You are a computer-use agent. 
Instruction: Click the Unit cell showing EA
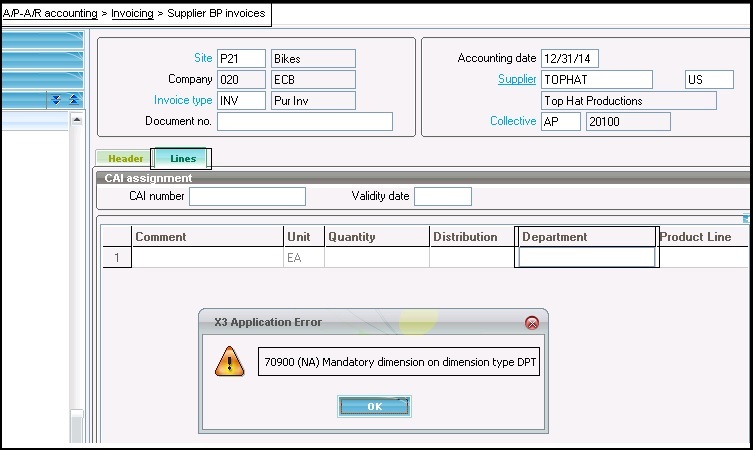click(x=304, y=258)
